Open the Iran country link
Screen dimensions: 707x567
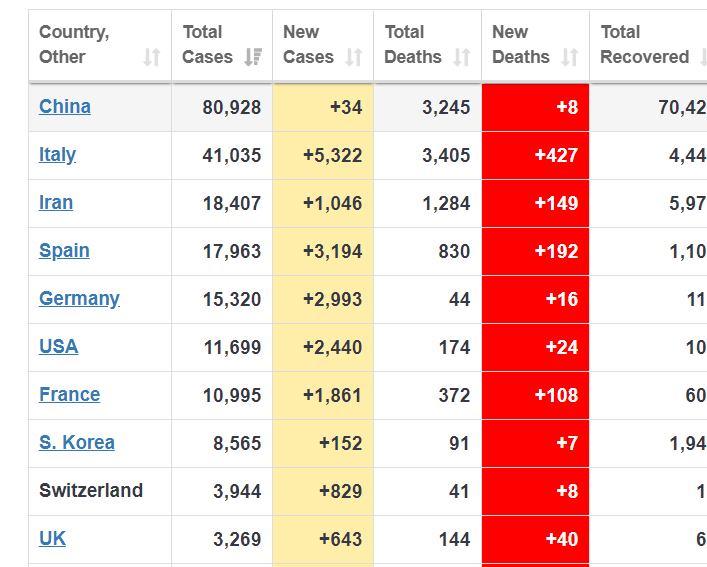56,203
